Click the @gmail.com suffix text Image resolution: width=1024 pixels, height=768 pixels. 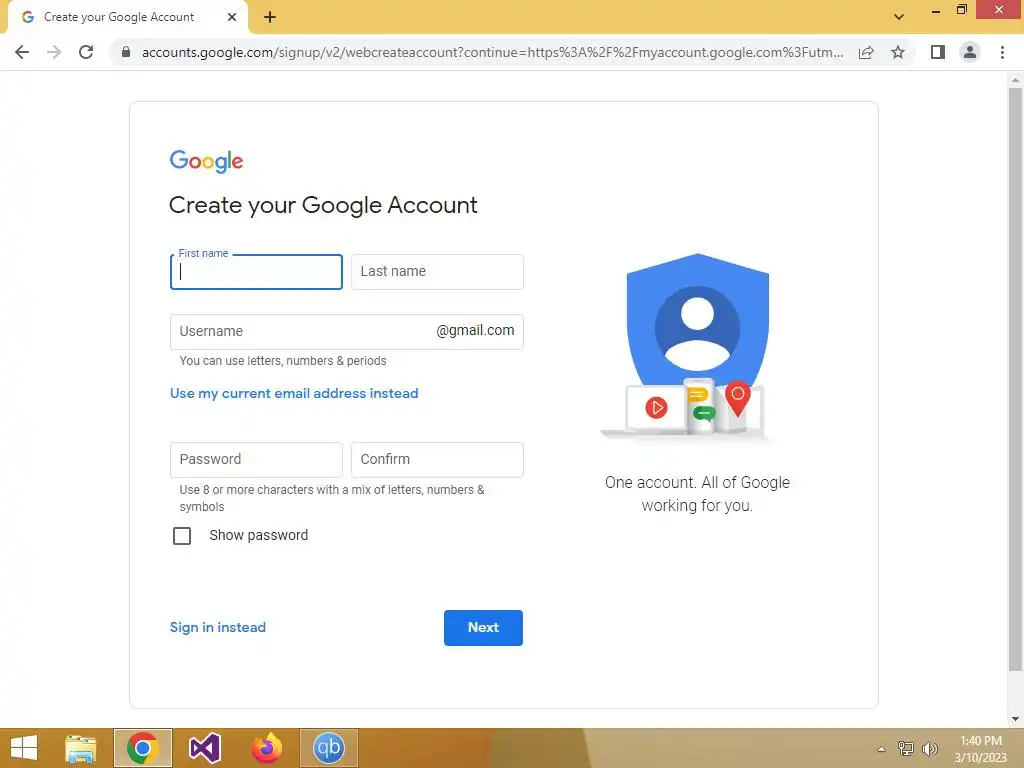(475, 330)
